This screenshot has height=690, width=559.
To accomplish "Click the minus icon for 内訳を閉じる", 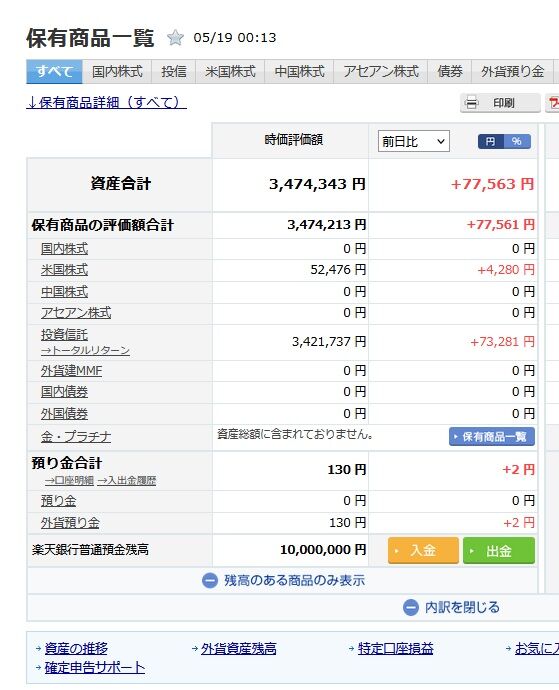I will [x=411, y=608].
